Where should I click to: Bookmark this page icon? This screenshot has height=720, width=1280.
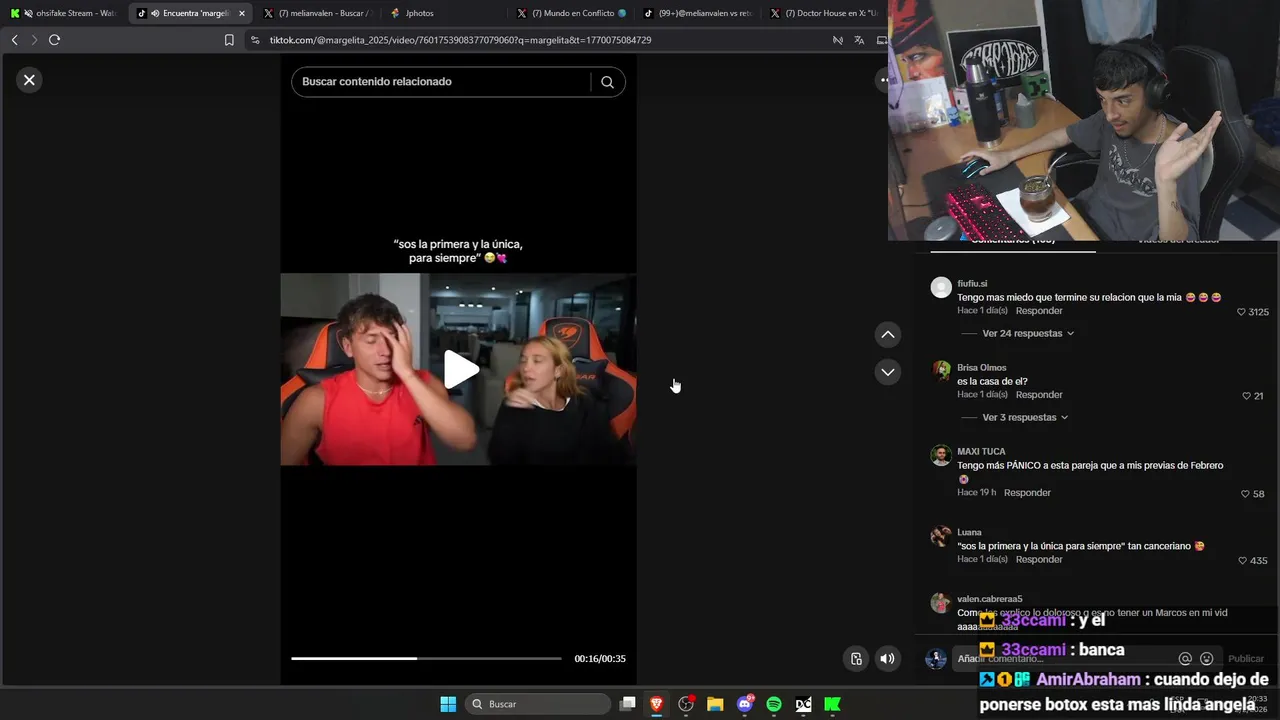tap(229, 40)
